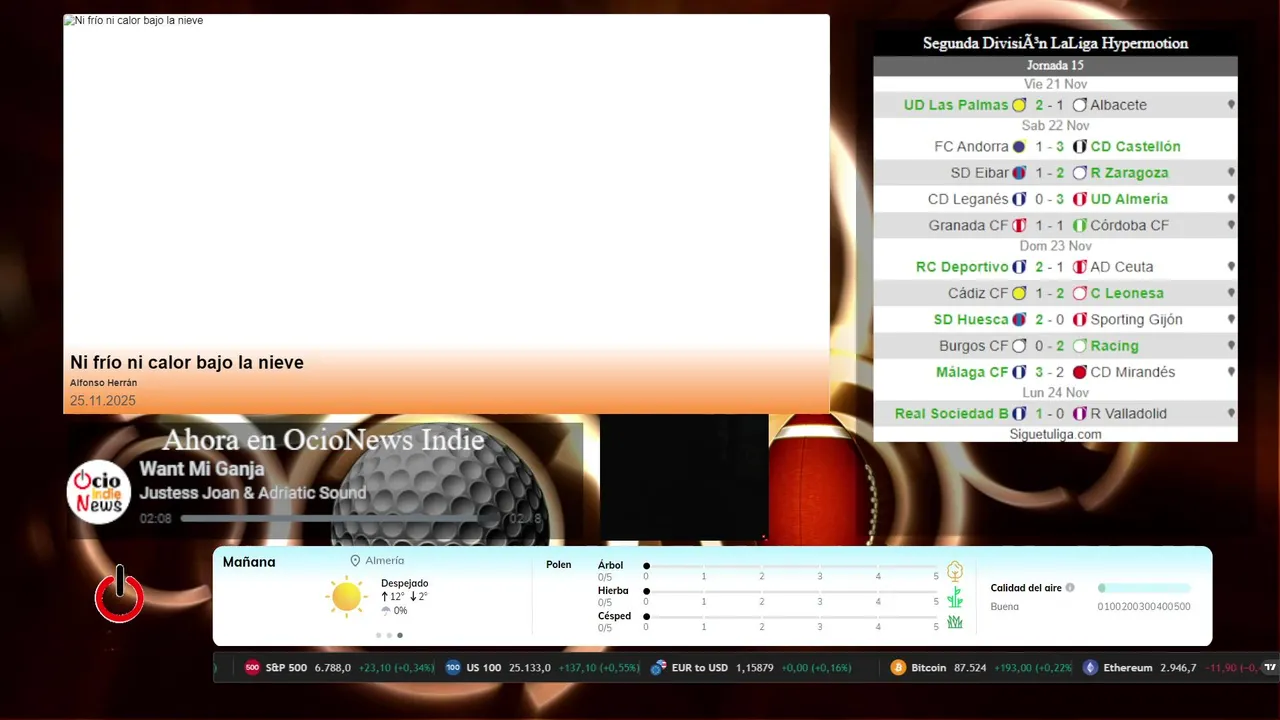Select the second weather pagination dot
1280x720 pixels.
pyautogui.click(x=389, y=635)
